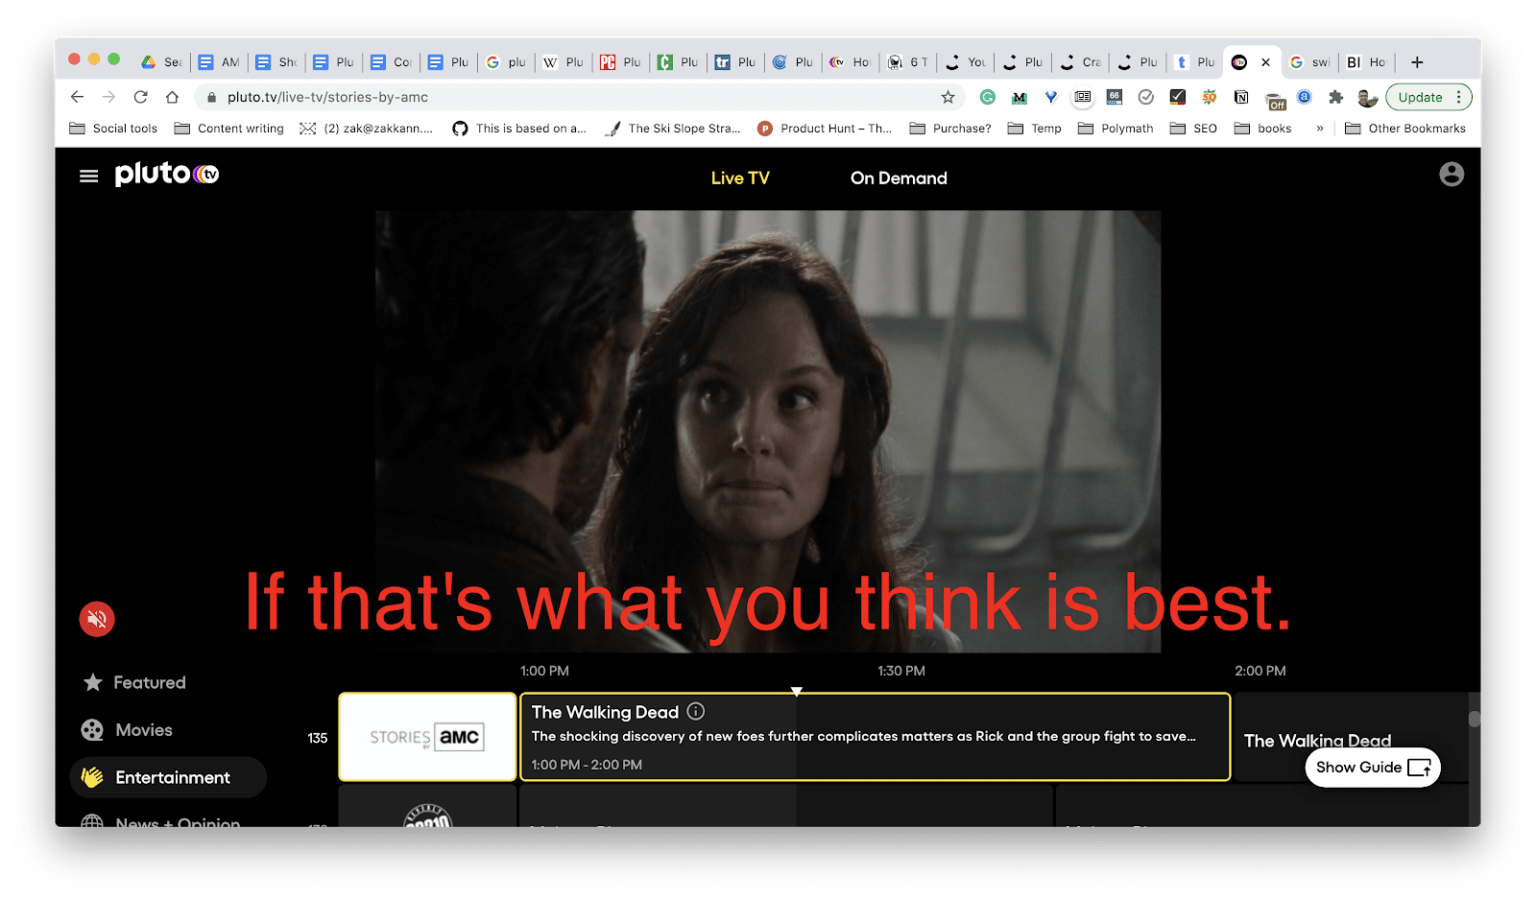This screenshot has height=900, width=1536.
Task: Click the black checkmark box extension icon
Action: pos(1178,97)
